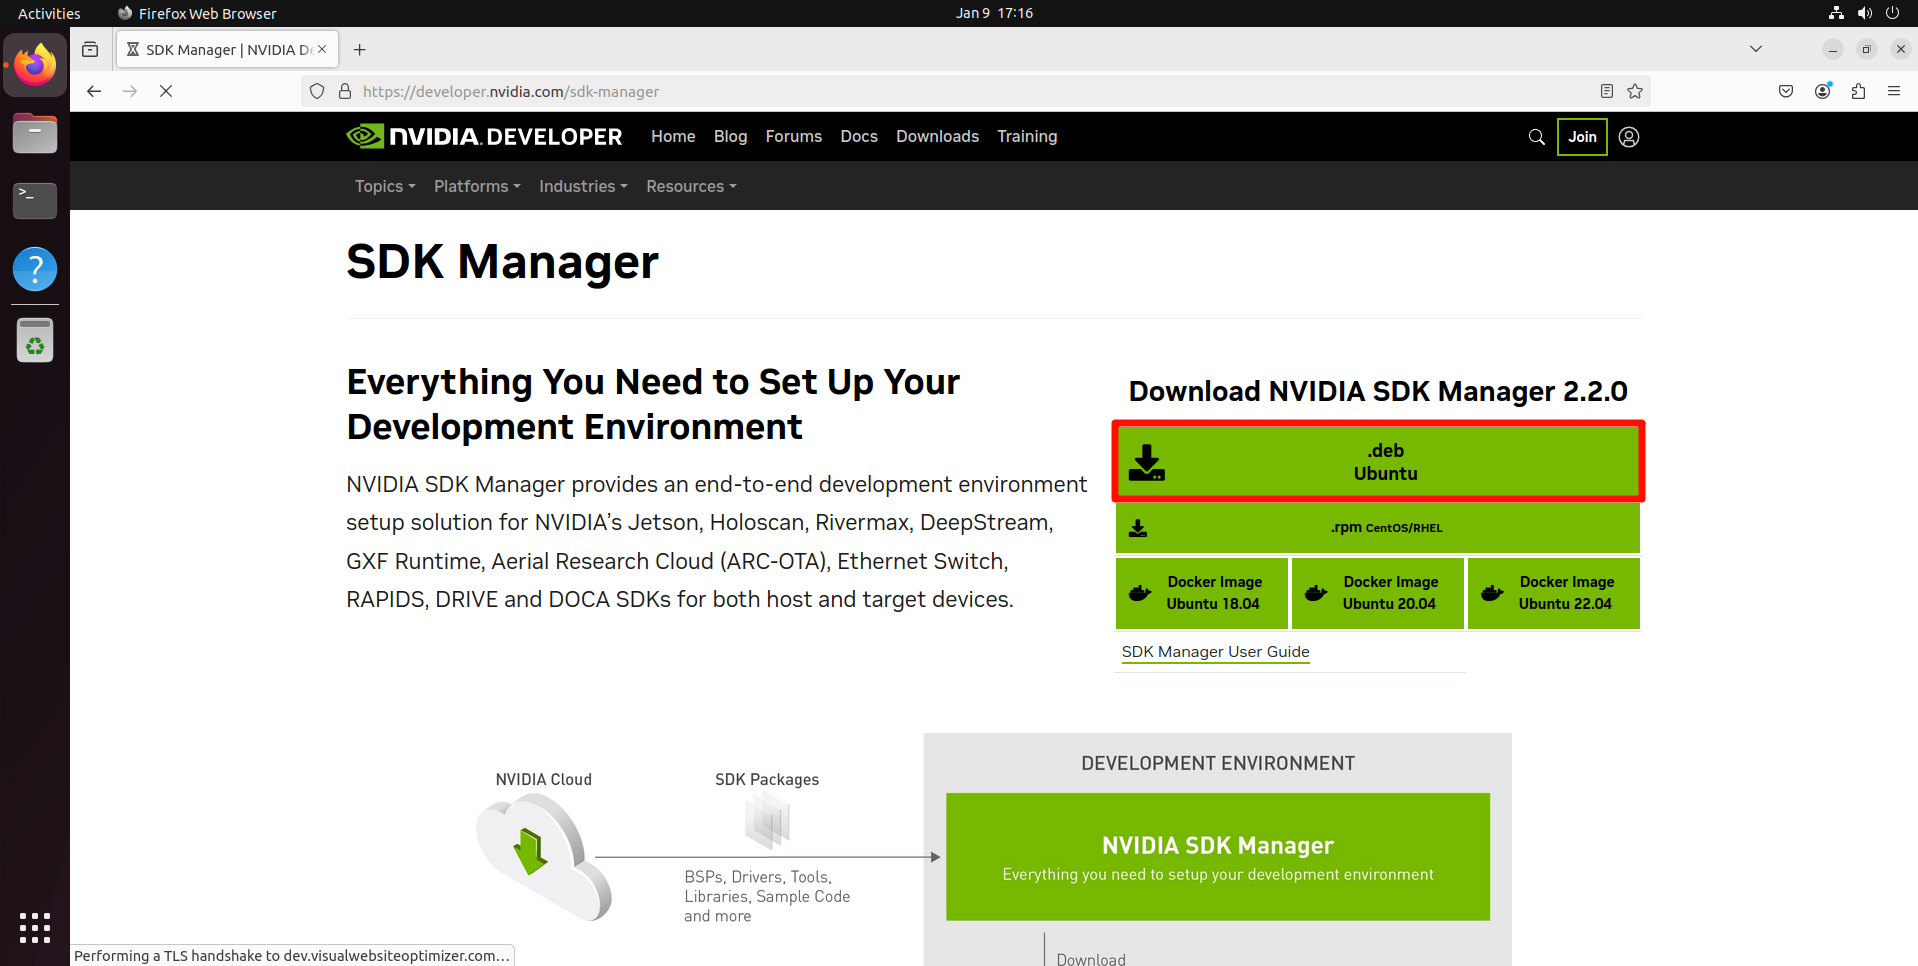Get Docker Image Ubuntu 20.04

click(1378, 593)
